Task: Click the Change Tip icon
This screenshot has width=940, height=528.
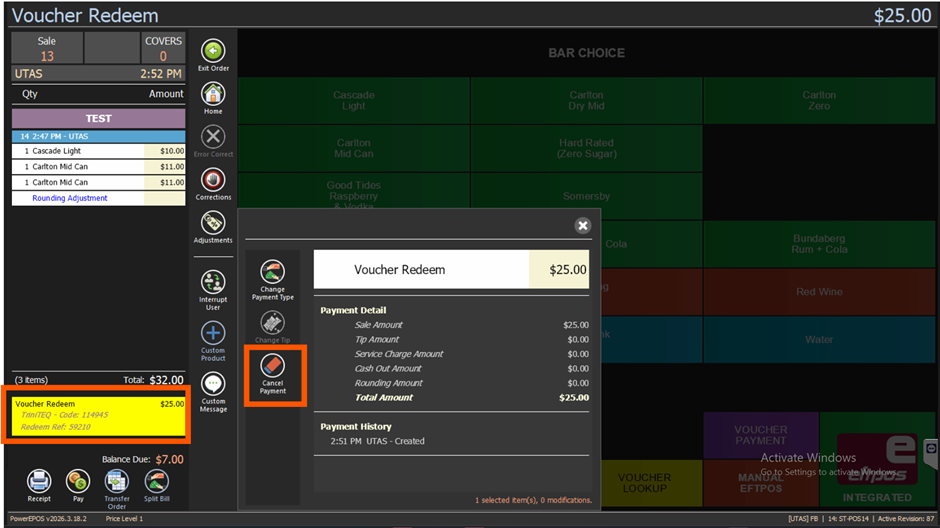Action: [272, 323]
